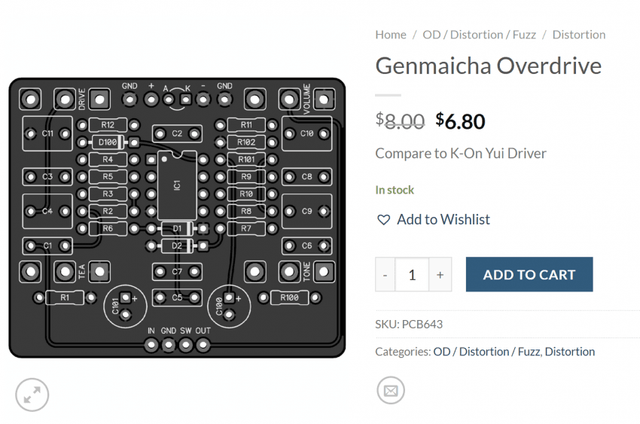Click the crossed-out $8.00 original price

(x=400, y=121)
